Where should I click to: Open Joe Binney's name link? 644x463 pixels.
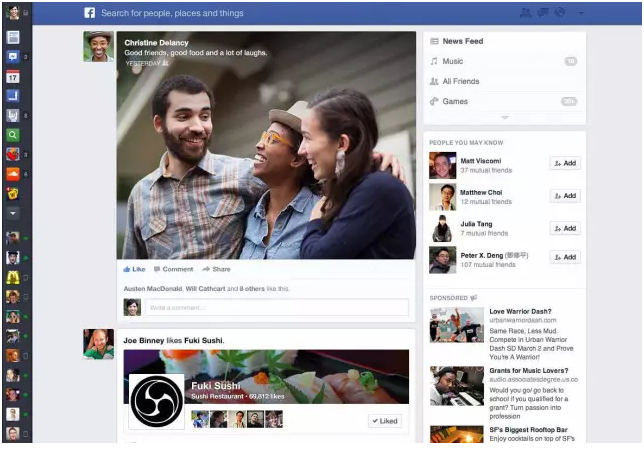click(144, 341)
